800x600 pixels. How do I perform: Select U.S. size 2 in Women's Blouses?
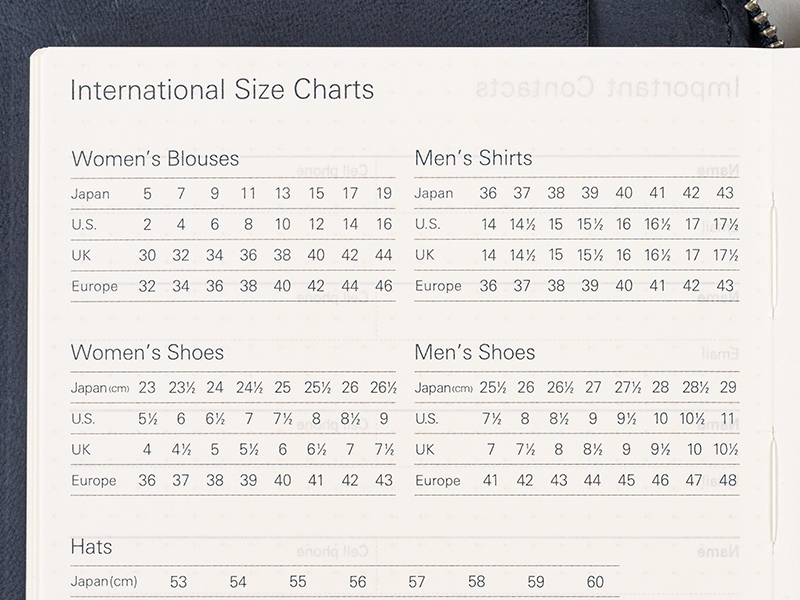[147, 225]
